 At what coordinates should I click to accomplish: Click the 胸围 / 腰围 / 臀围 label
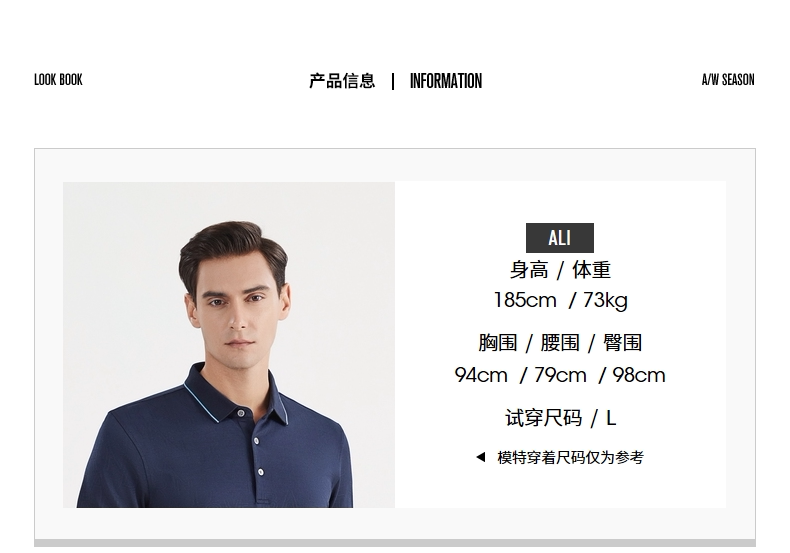(x=560, y=343)
